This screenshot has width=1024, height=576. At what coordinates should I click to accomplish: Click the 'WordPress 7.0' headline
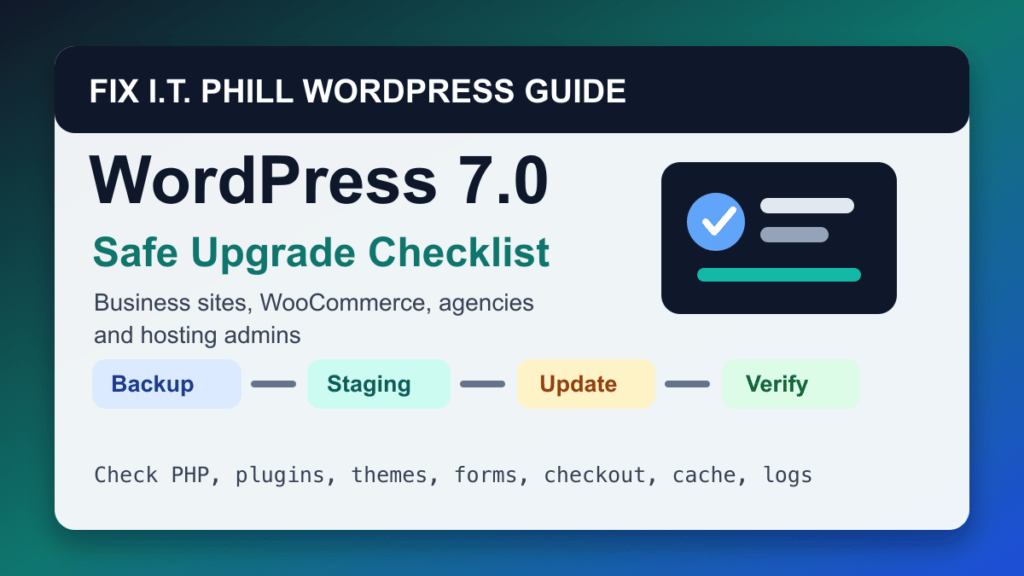(319, 180)
